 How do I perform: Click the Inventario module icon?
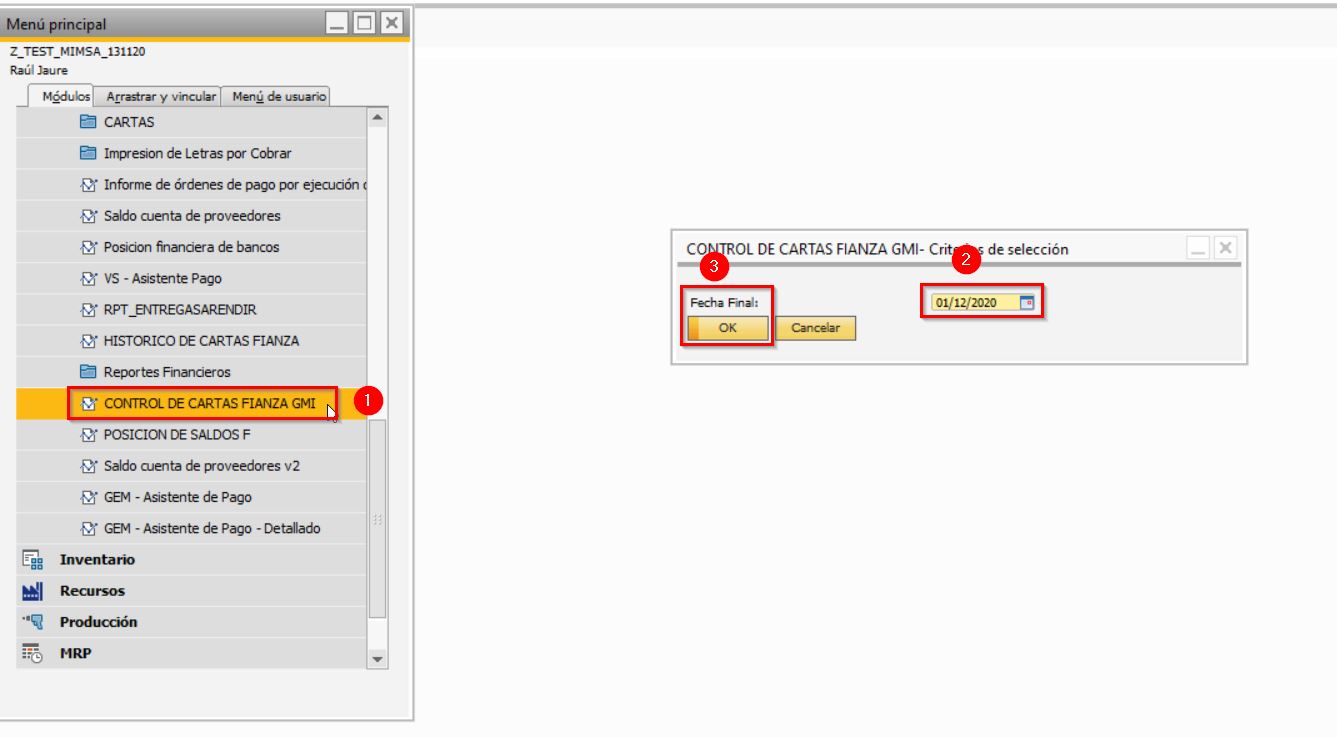(32, 560)
